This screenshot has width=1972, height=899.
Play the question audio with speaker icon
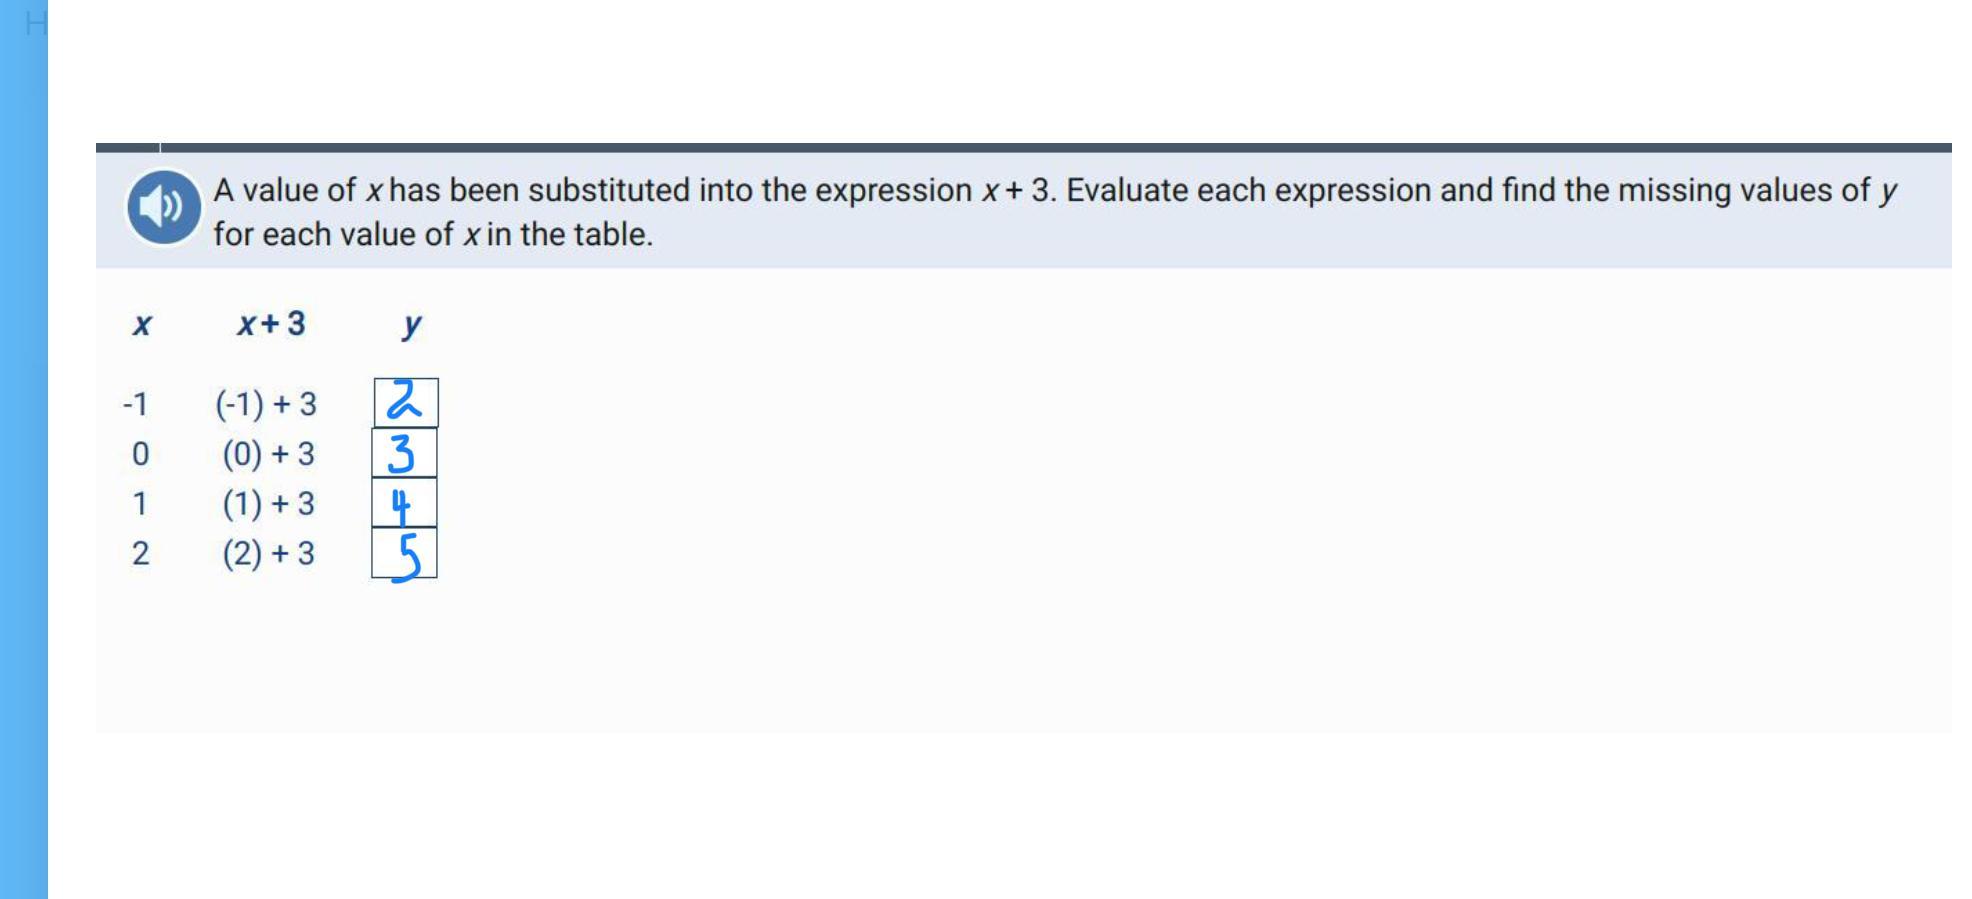pyautogui.click(x=164, y=207)
